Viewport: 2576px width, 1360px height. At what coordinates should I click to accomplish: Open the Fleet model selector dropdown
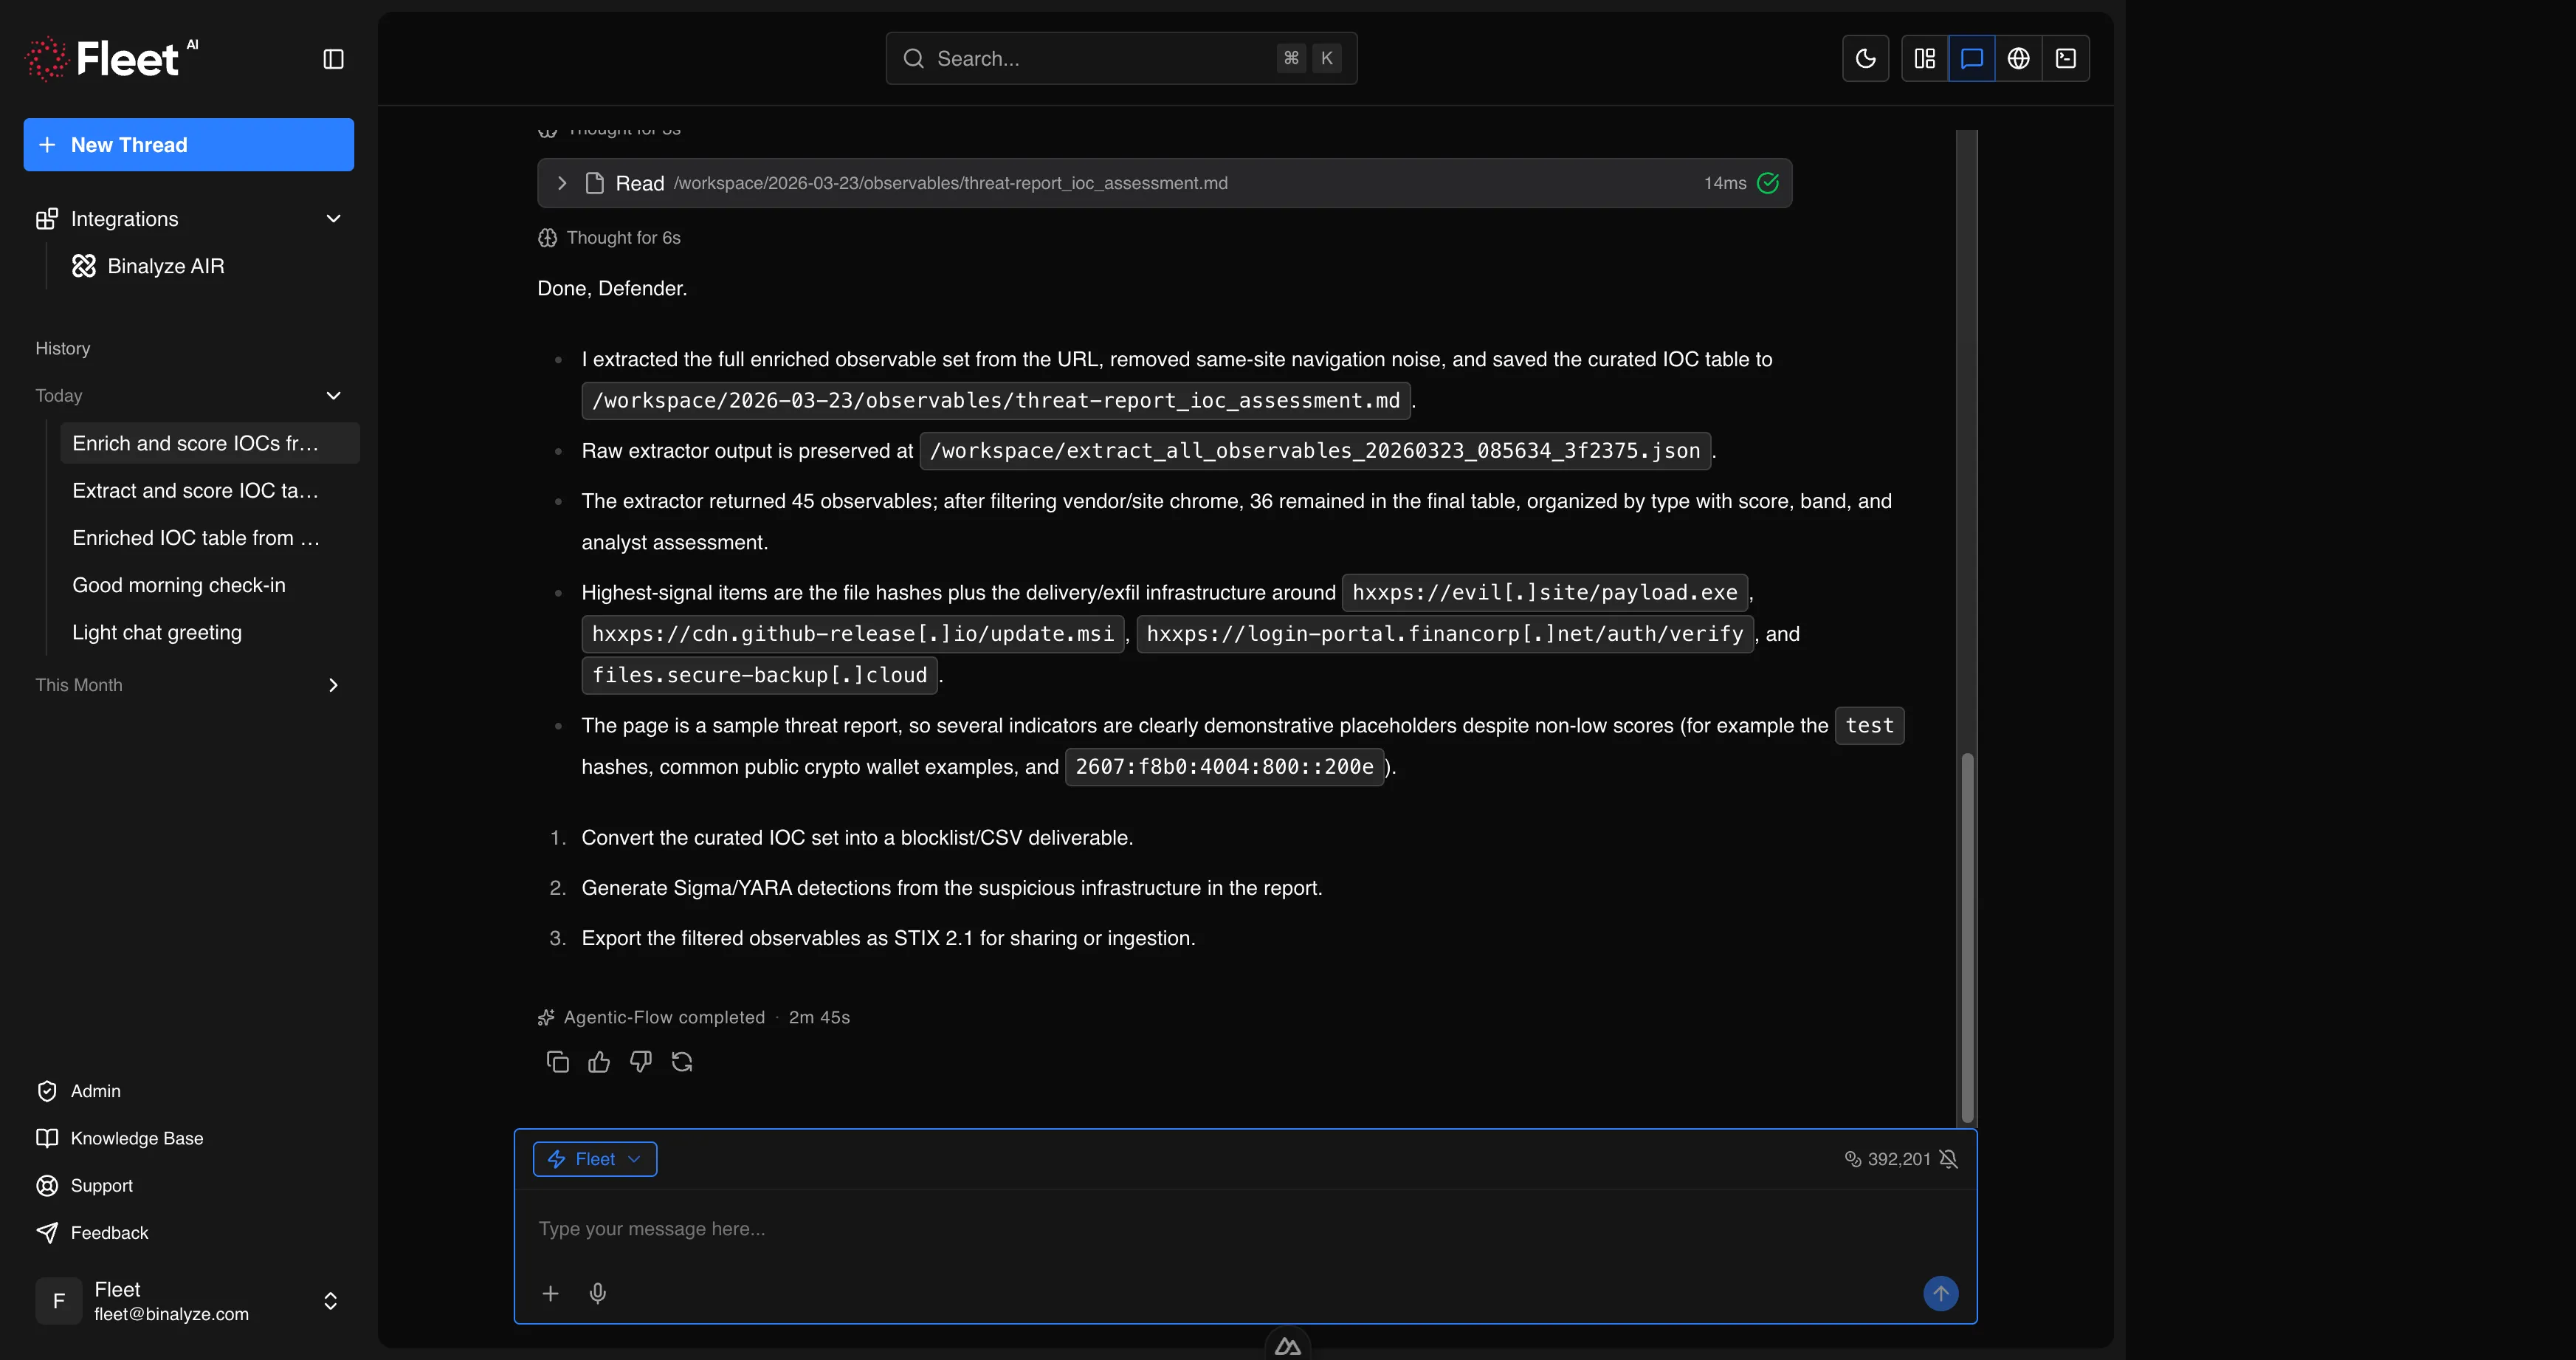pos(594,1158)
